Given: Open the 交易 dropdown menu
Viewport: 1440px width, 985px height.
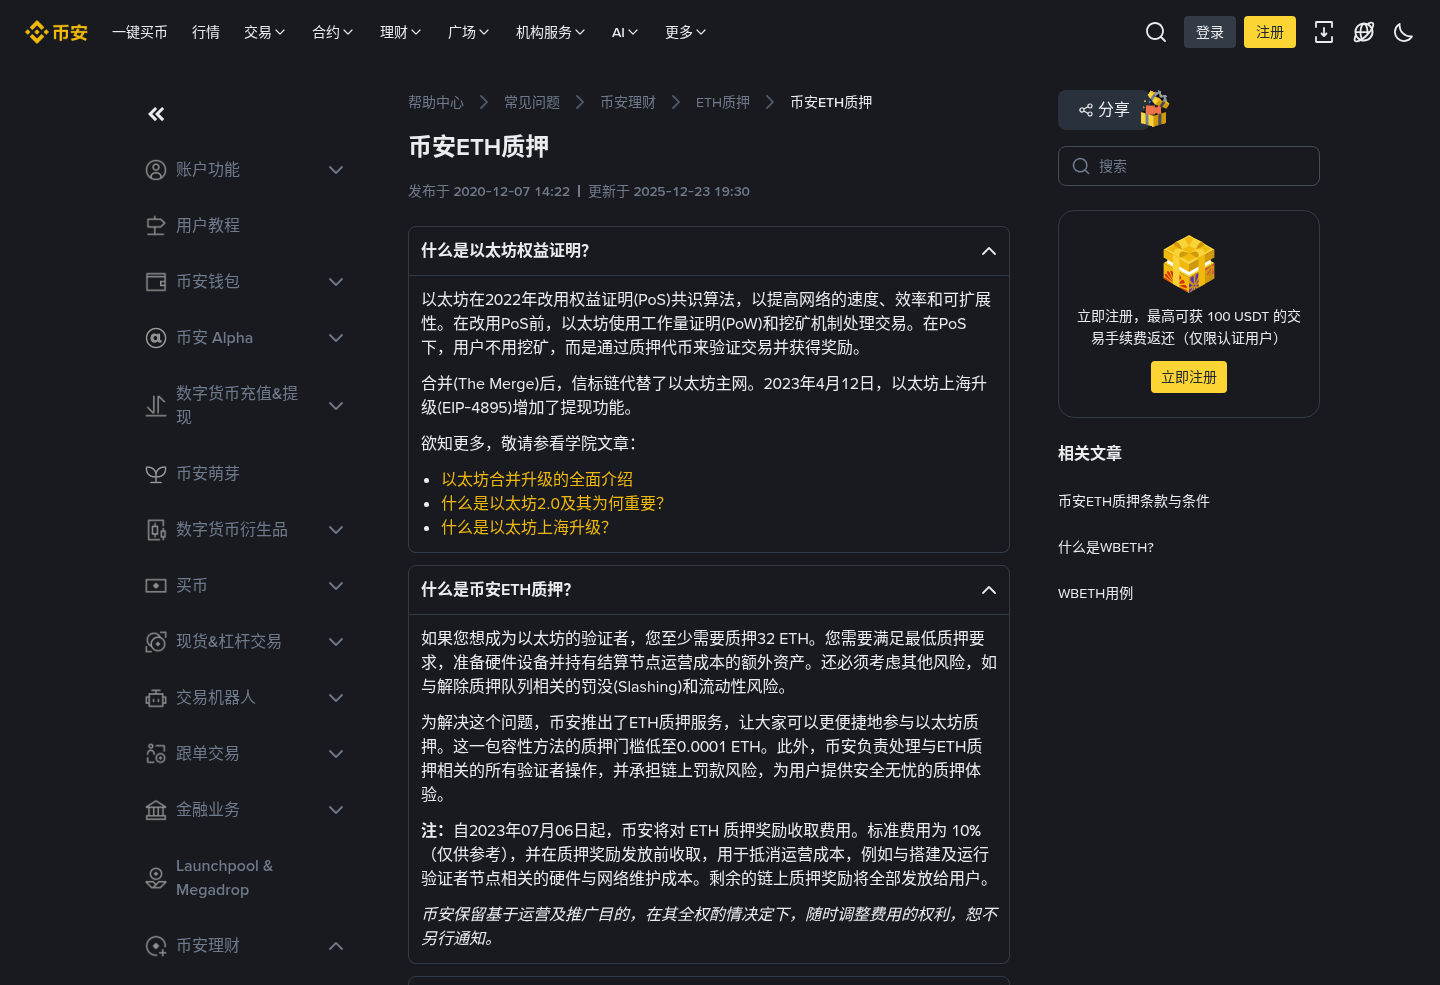Looking at the screenshot, I should [x=265, y=32].
